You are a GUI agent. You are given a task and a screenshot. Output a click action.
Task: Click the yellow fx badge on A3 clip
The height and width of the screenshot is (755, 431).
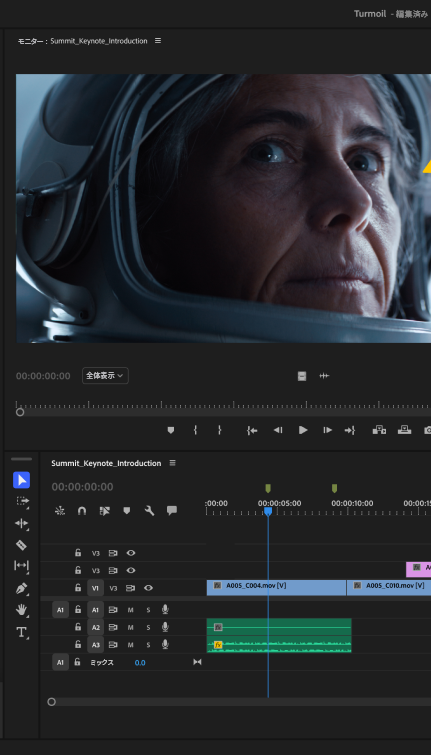click(218, 645)
